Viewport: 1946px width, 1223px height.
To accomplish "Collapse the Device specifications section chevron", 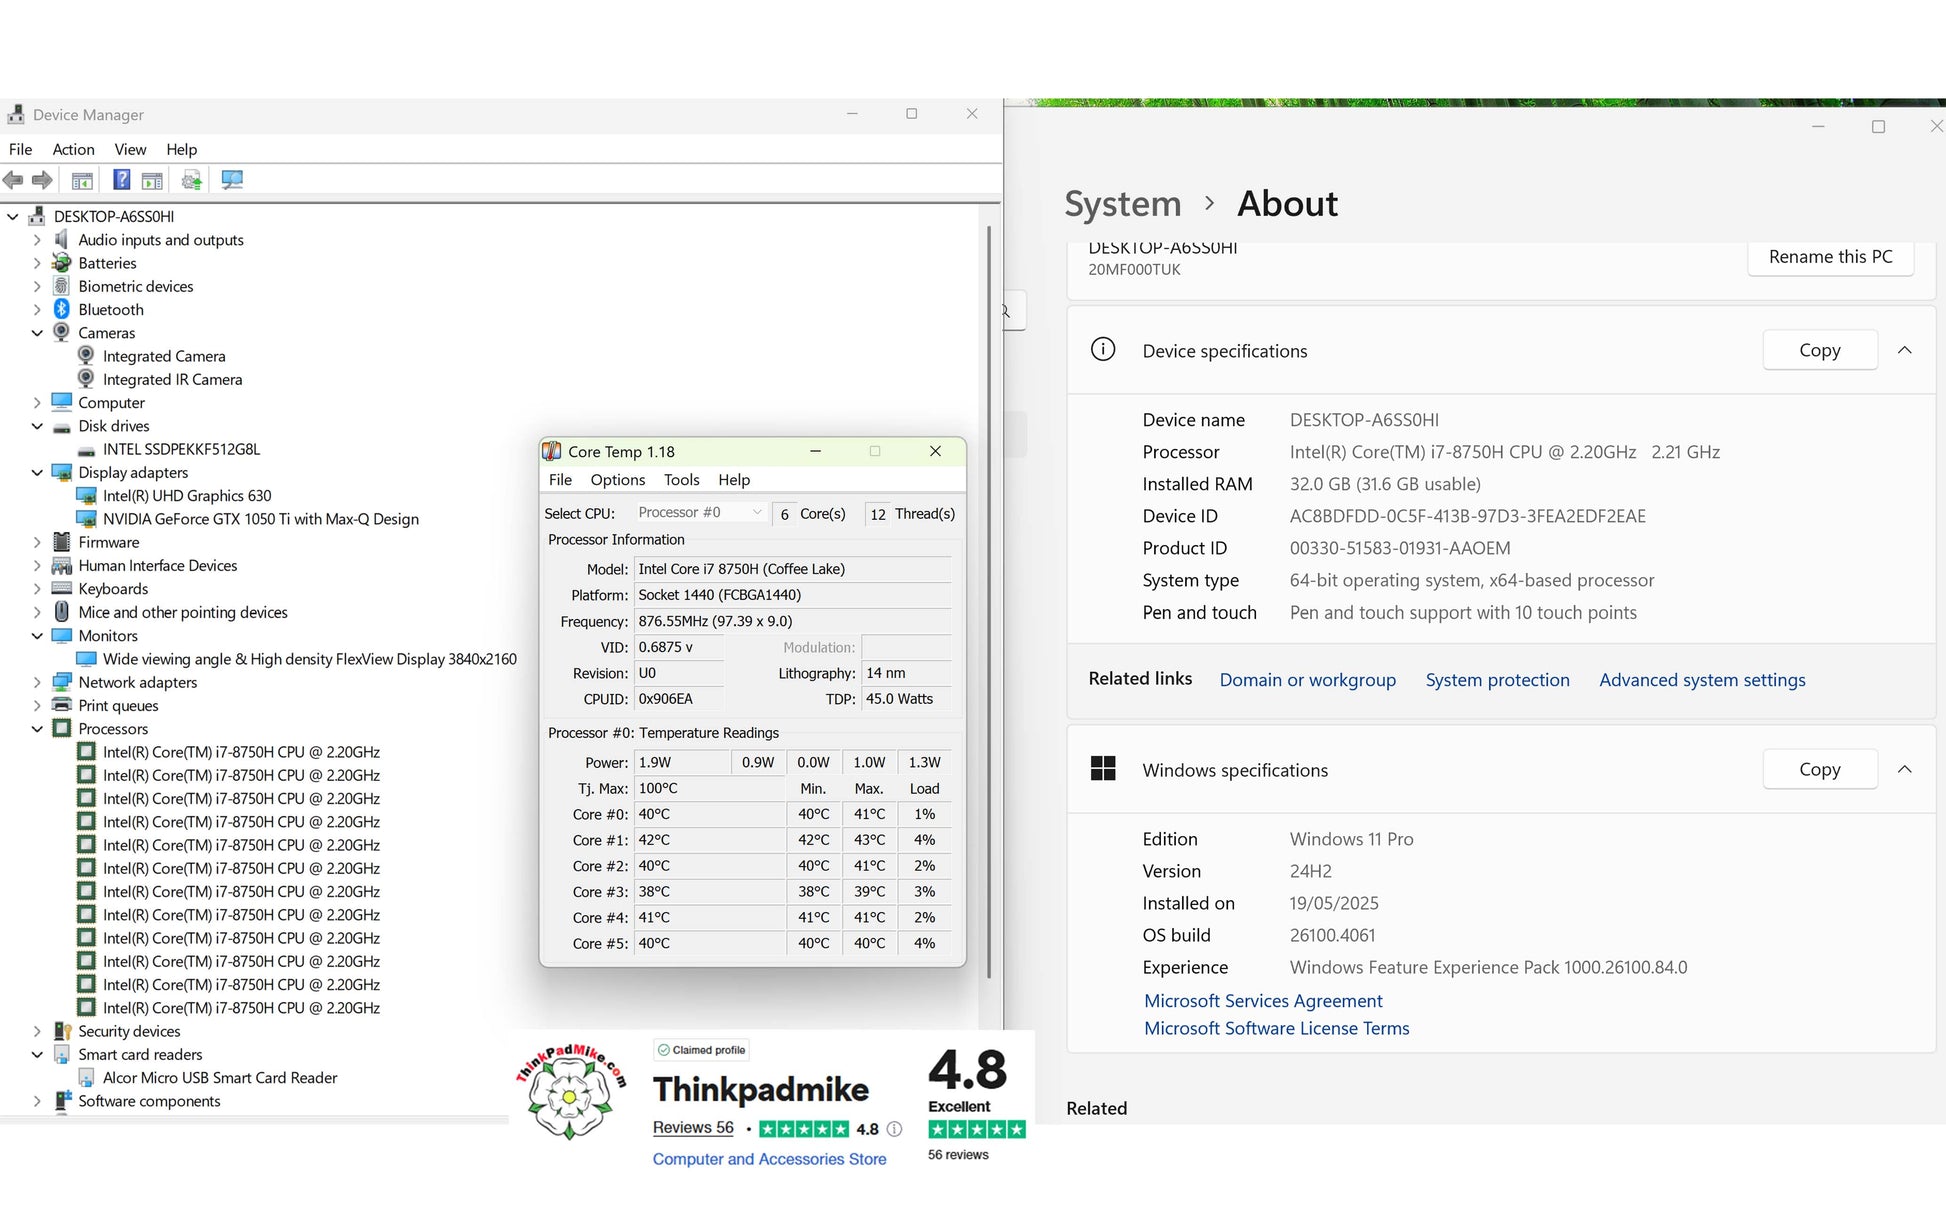I will (1905, 350).
